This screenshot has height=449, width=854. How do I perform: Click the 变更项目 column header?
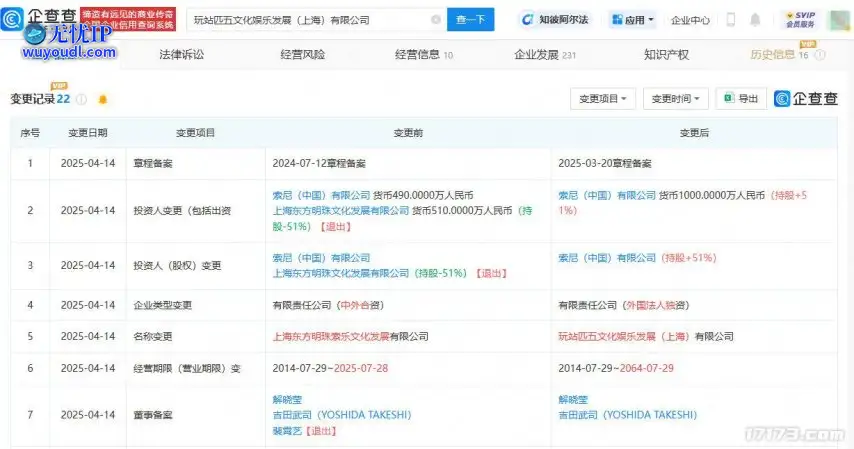[195, 132]
